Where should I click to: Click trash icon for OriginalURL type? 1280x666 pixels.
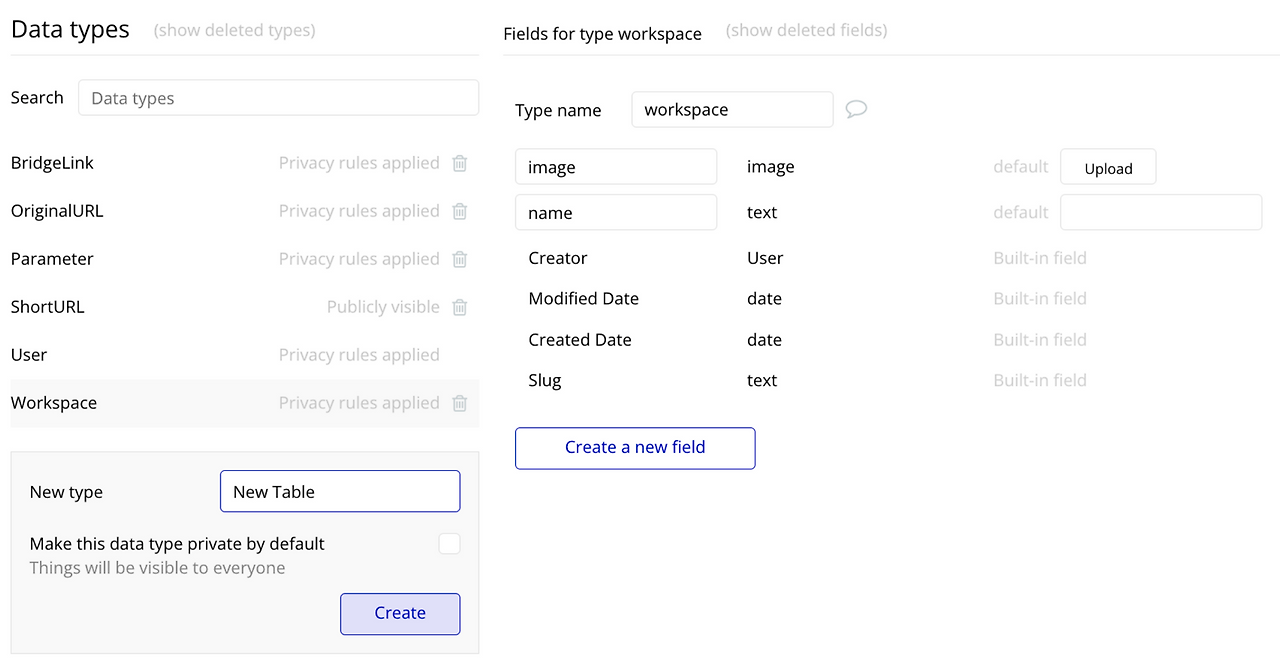(460, 211)
